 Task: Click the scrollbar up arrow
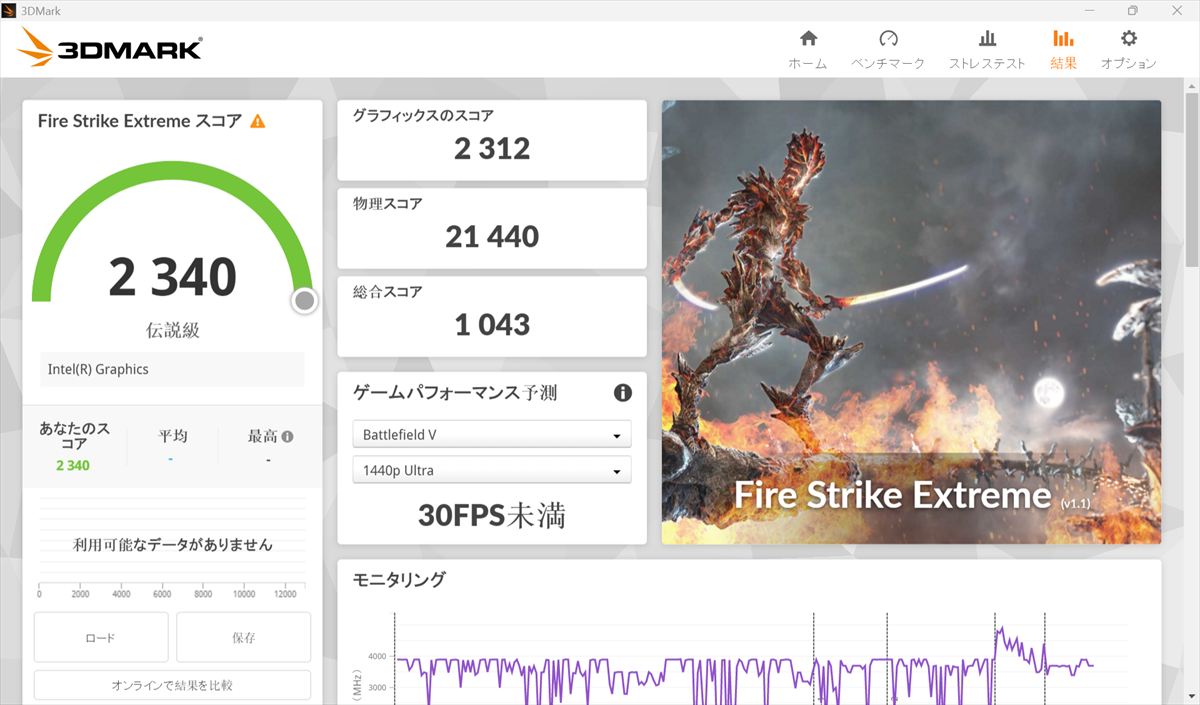[1191, 86]
